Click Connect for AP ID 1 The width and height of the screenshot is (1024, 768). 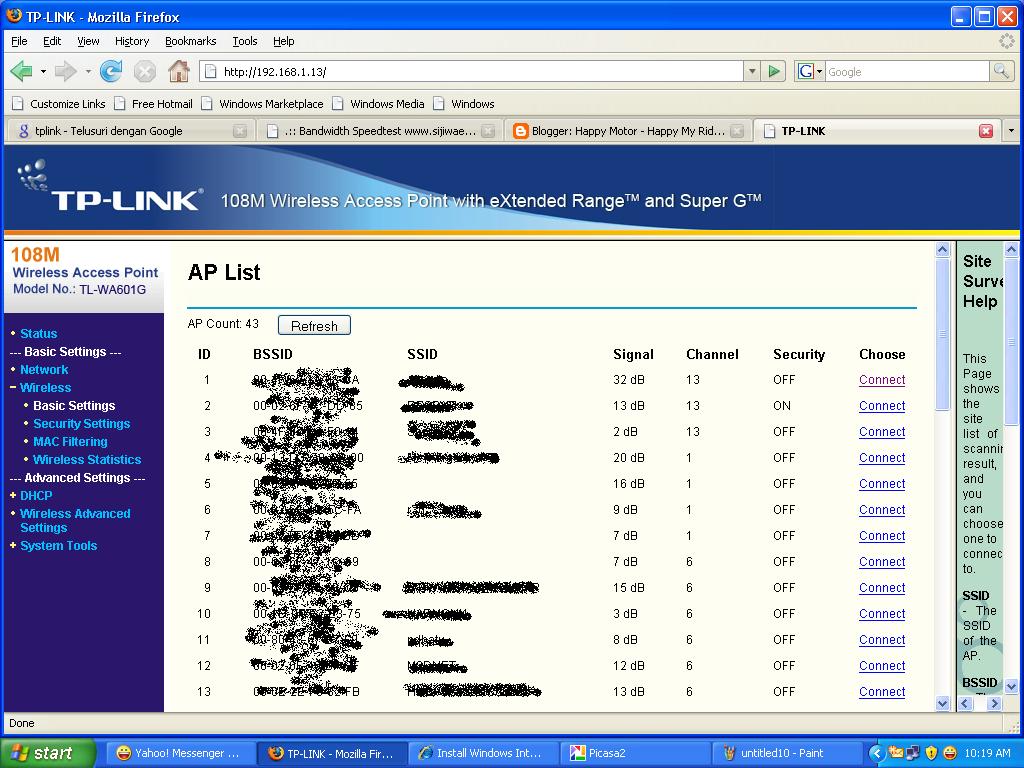(x=882, y=379)
